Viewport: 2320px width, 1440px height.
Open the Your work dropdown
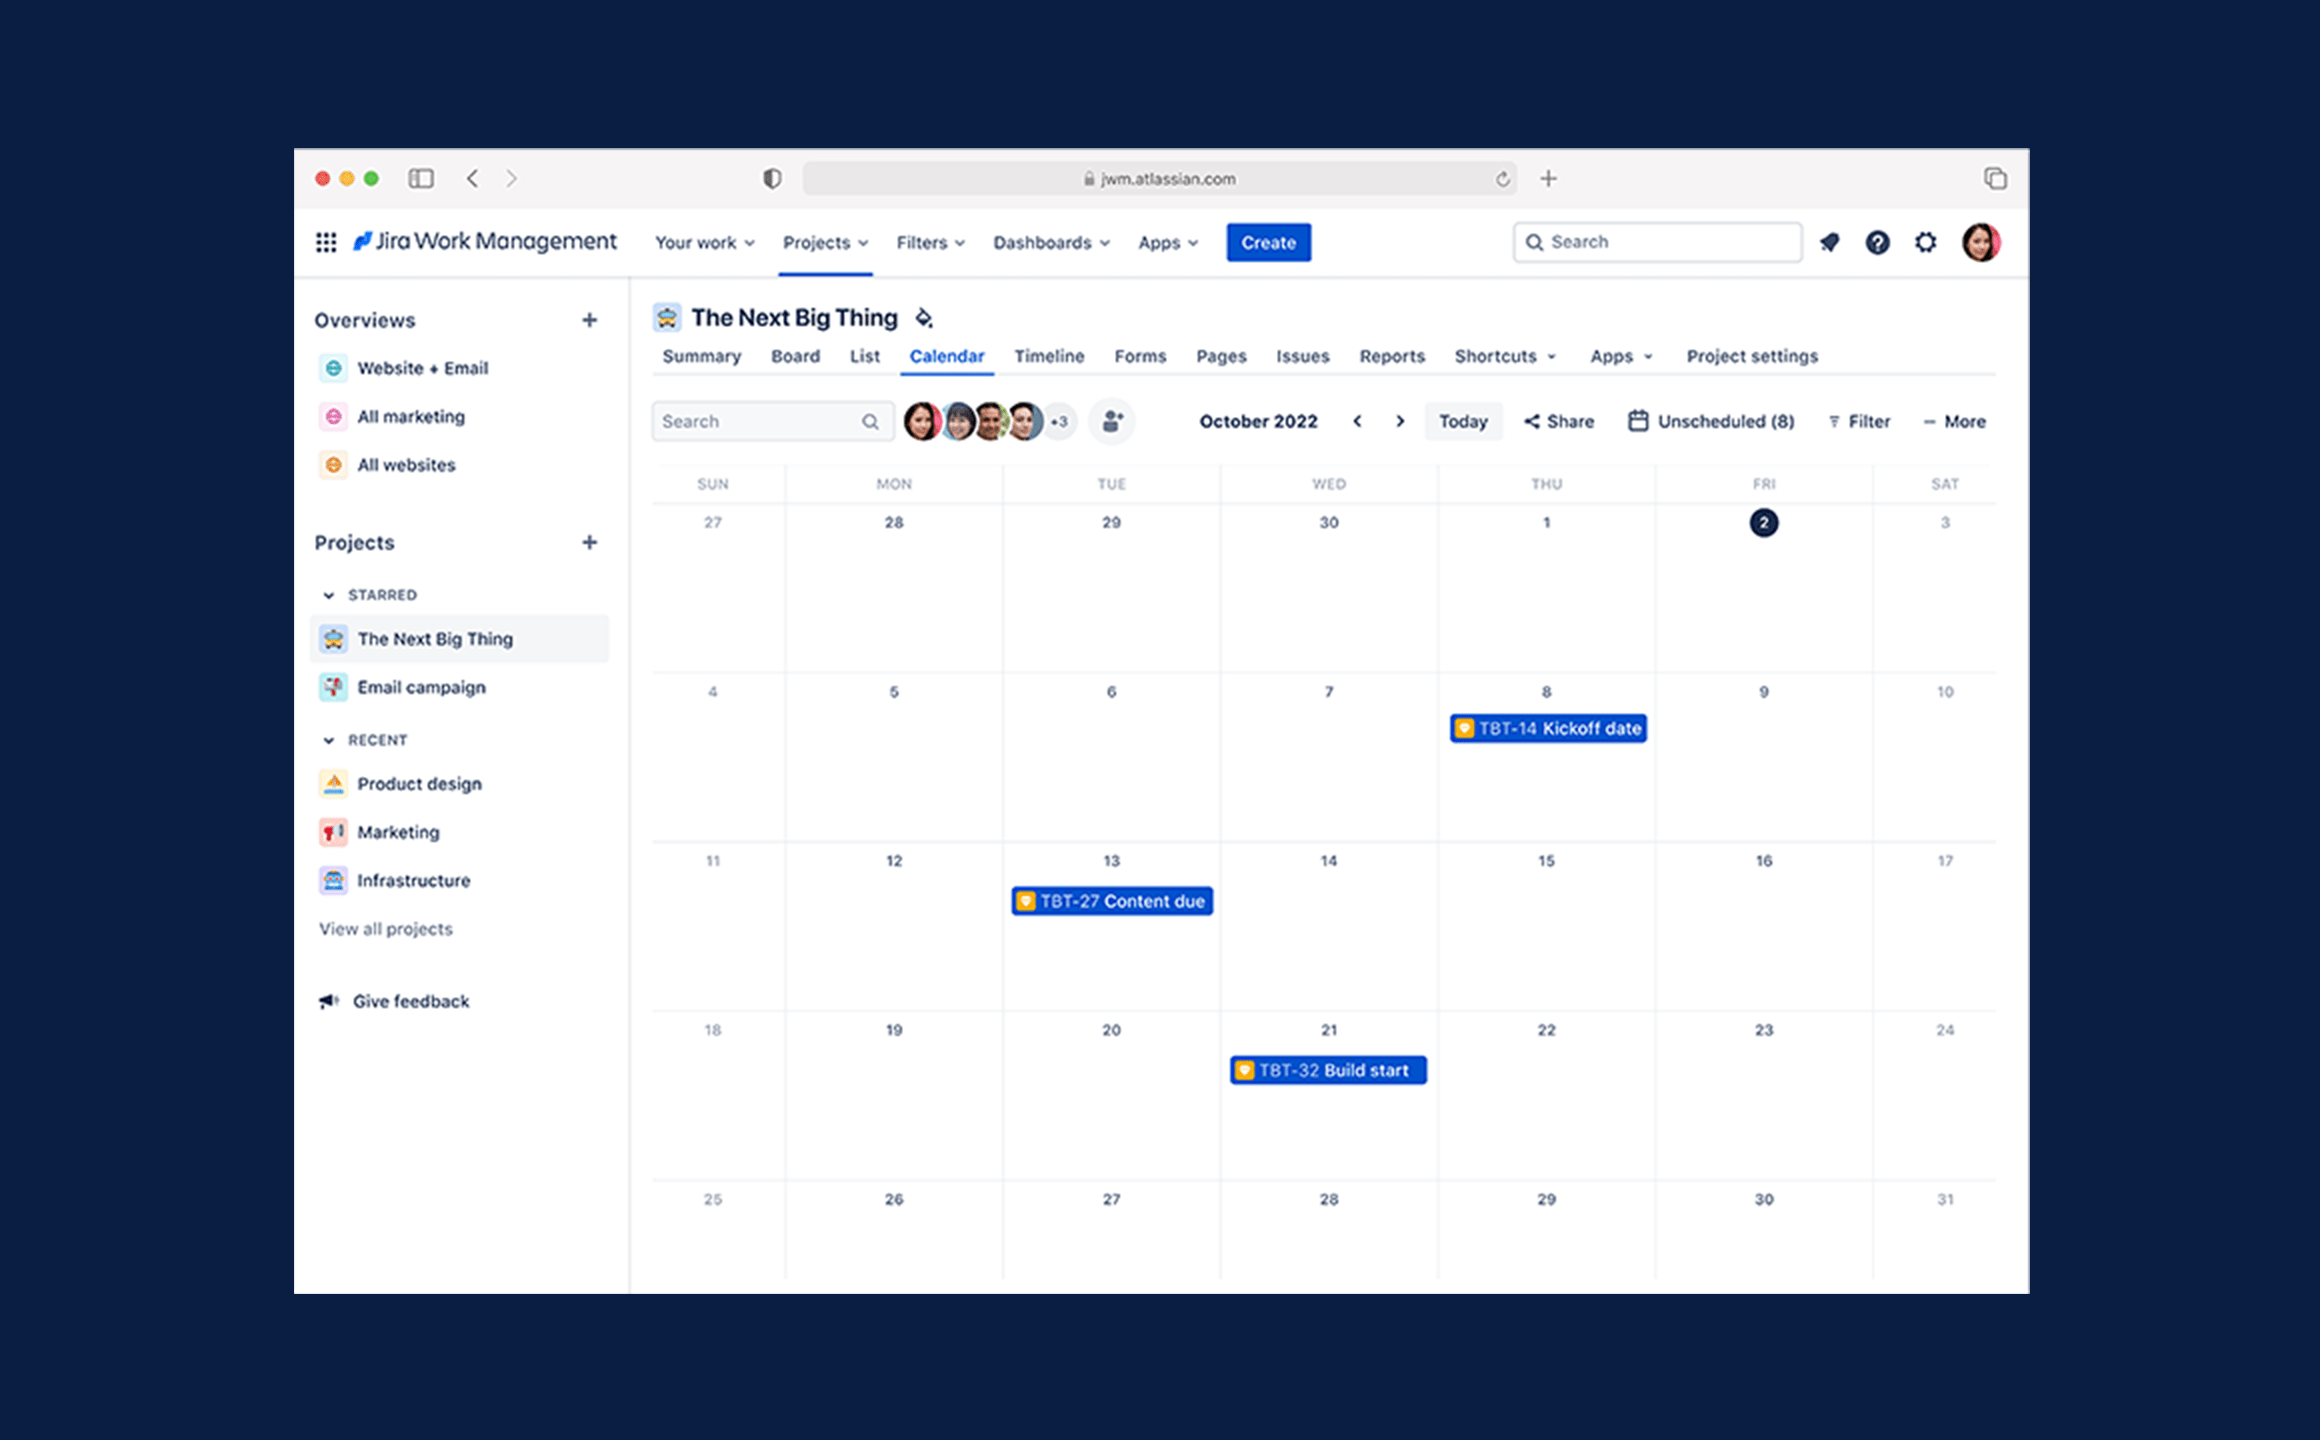click(x=704, y=242)
